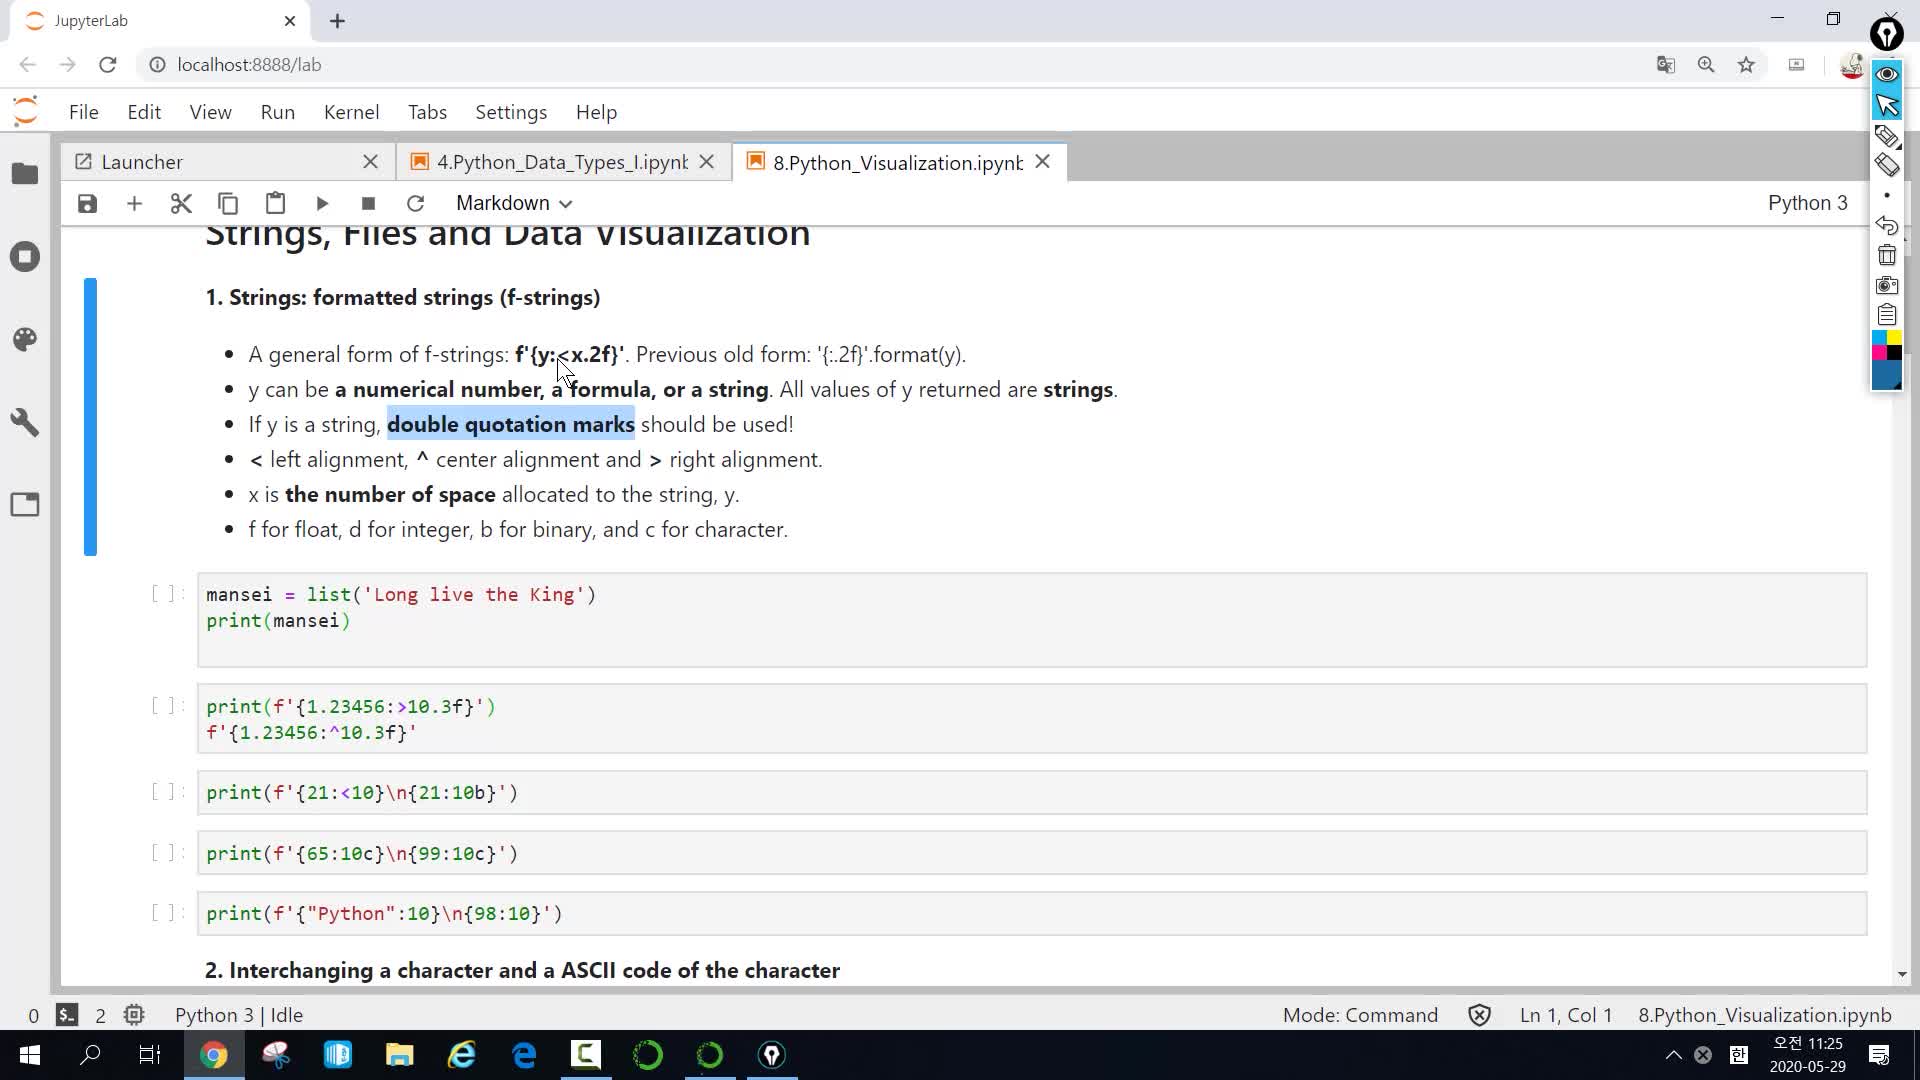Toggle the Korean IME language indicator

point(1738,1055)
